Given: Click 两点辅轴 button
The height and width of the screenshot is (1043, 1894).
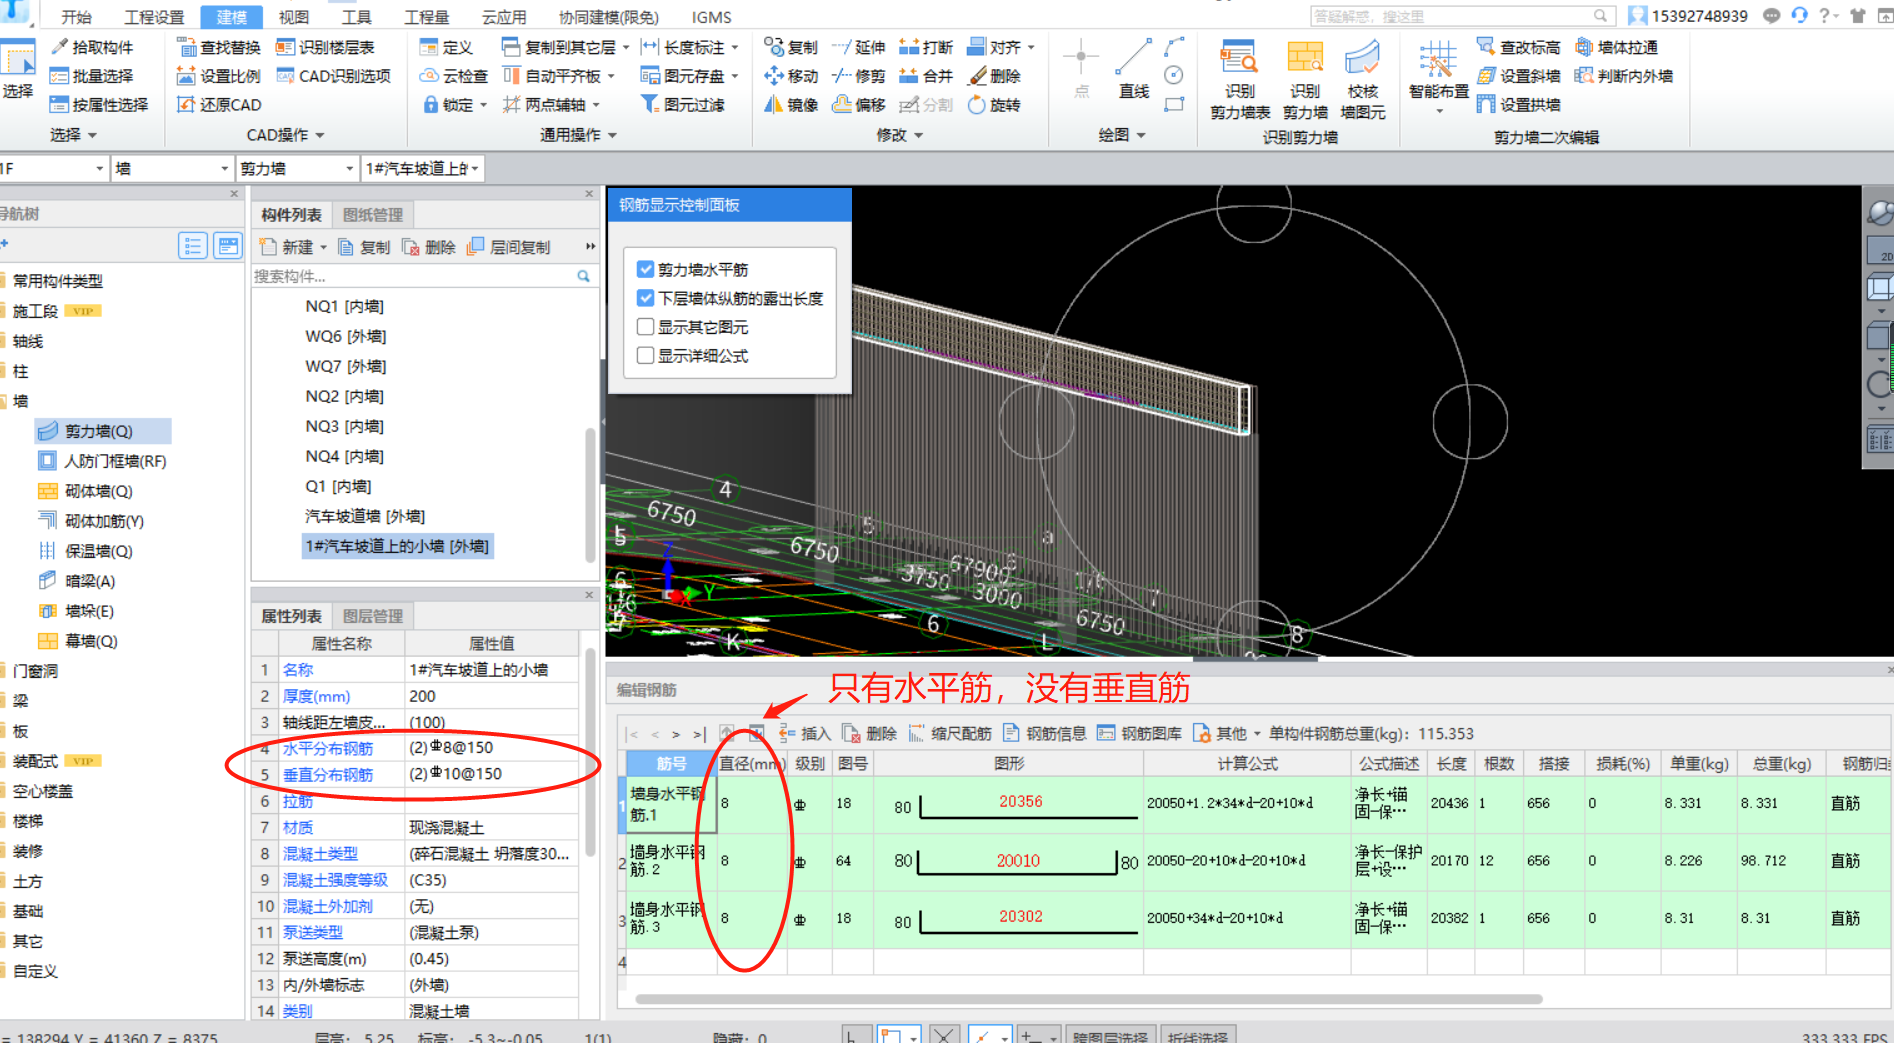Looking at the screenshot, I should coord(550,104).
